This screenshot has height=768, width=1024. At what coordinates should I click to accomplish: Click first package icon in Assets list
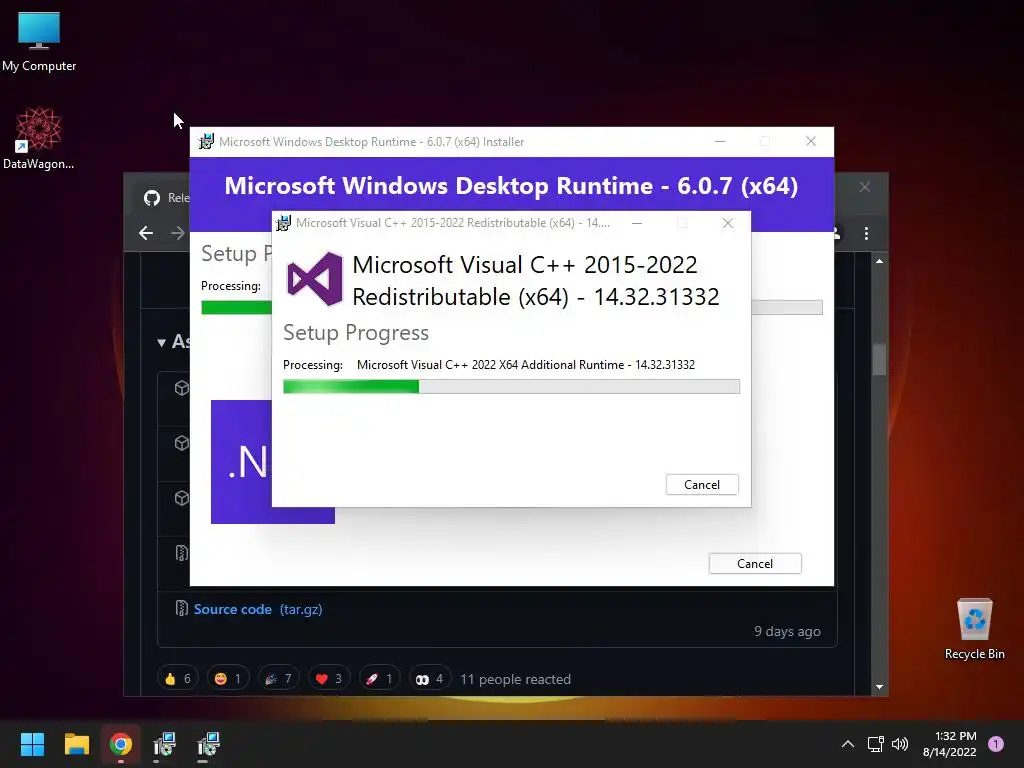point(182,388)
